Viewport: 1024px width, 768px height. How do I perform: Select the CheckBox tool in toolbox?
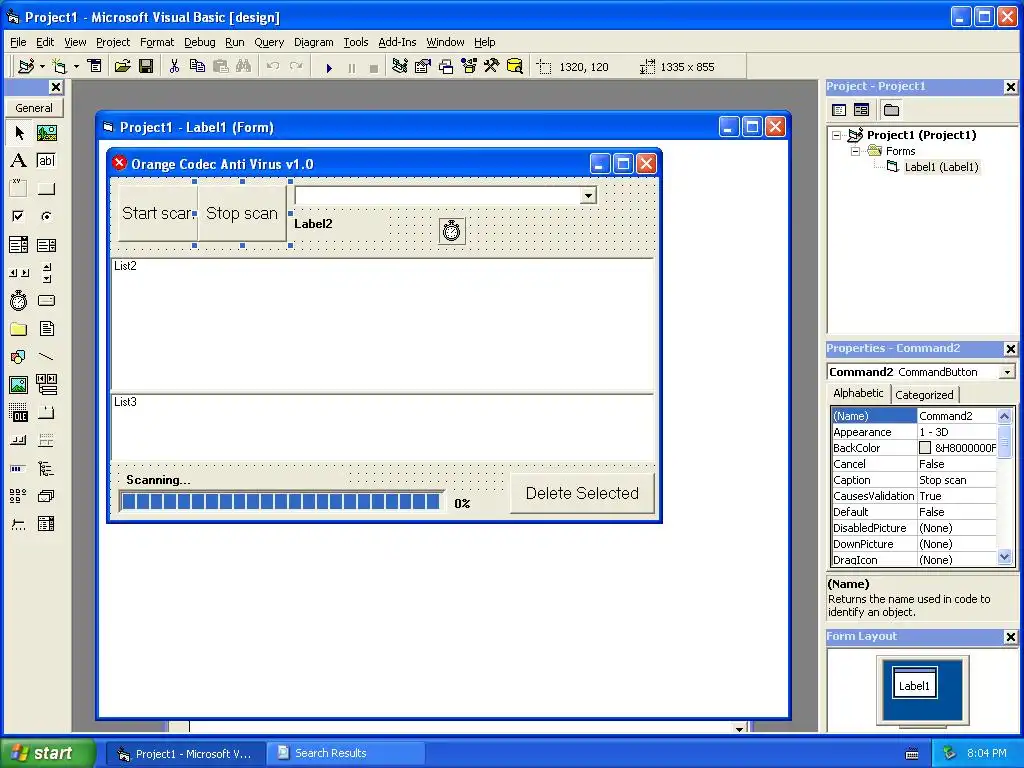click(19, 216)
